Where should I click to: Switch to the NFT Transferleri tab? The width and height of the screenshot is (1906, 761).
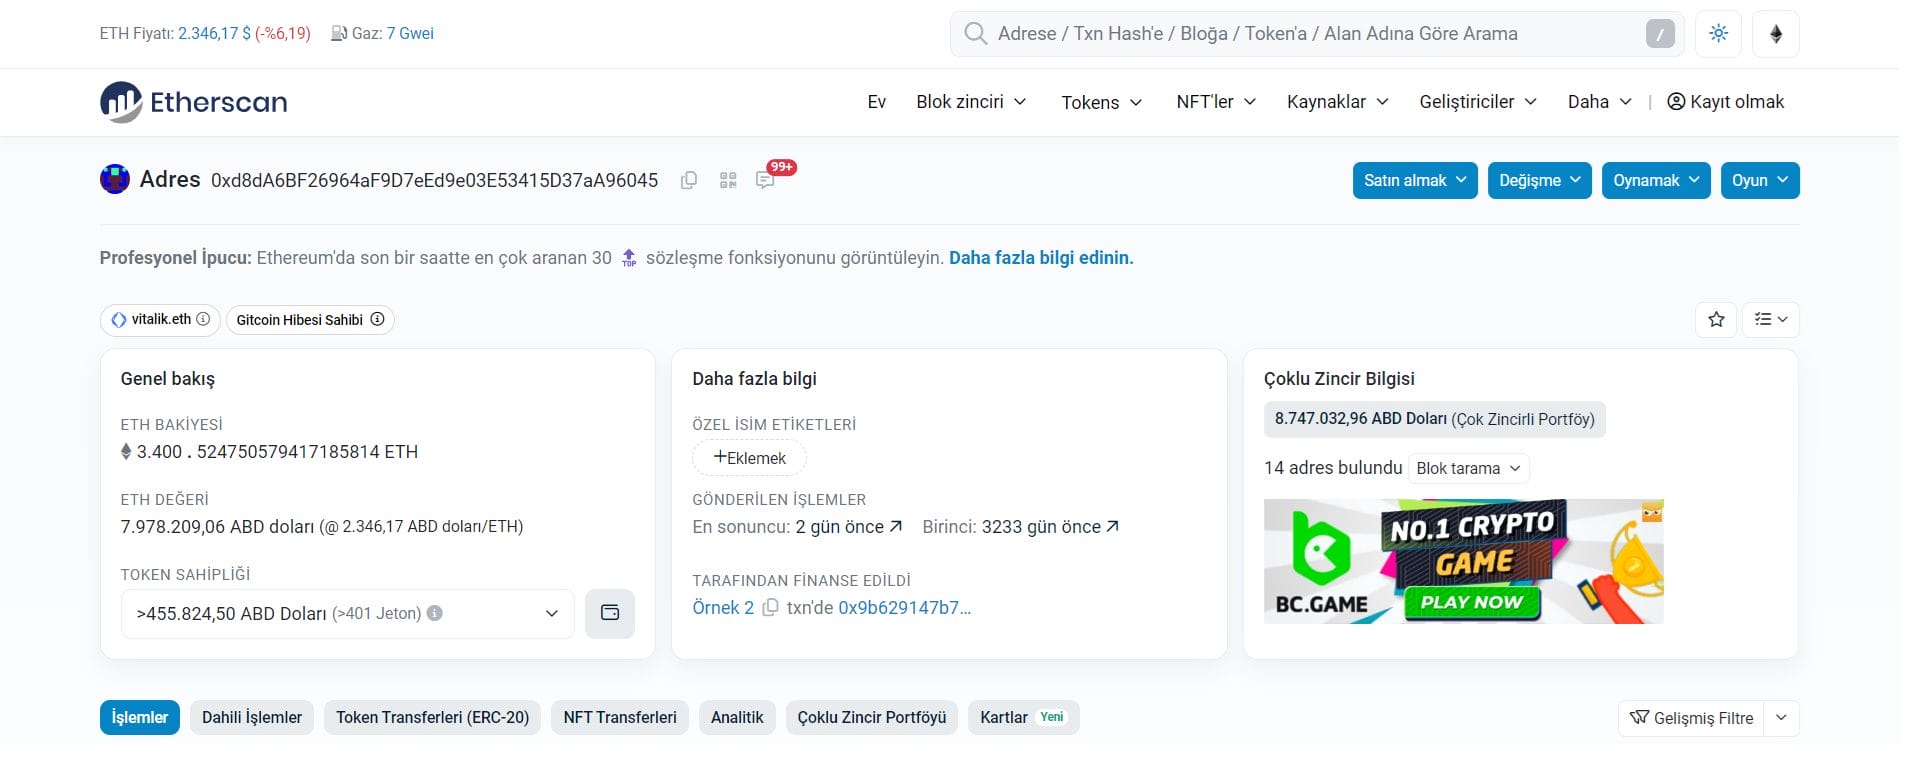coord(620,718)
